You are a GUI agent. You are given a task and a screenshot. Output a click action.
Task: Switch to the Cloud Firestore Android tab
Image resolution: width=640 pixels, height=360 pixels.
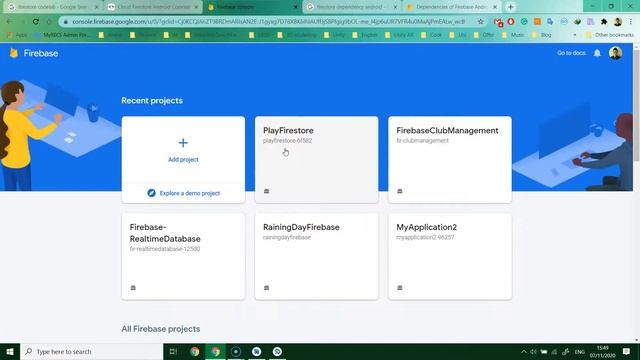click(x=153, y=7)
